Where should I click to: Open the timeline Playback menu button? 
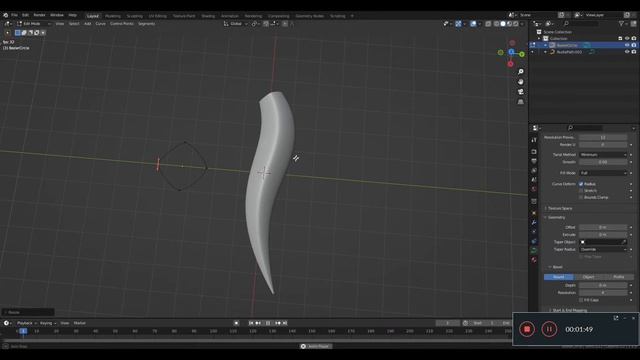pos(26,323)
